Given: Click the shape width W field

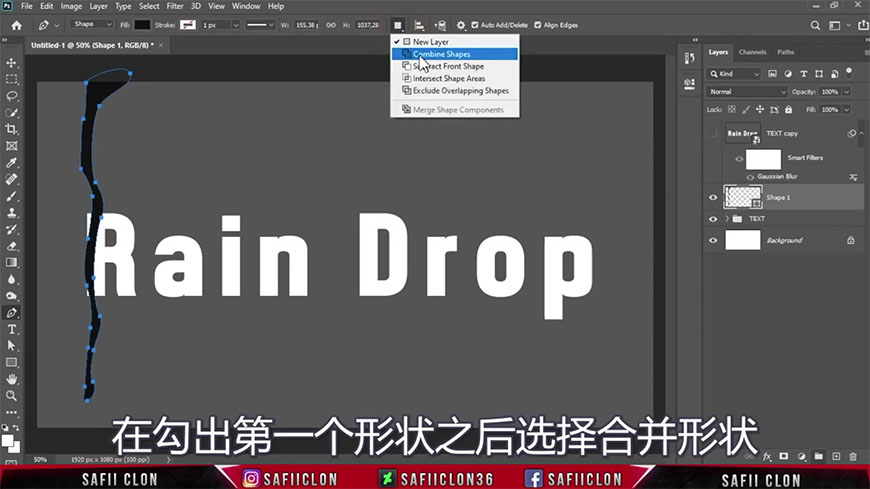Looking at the screenshot, I should (x=306, y=25).
